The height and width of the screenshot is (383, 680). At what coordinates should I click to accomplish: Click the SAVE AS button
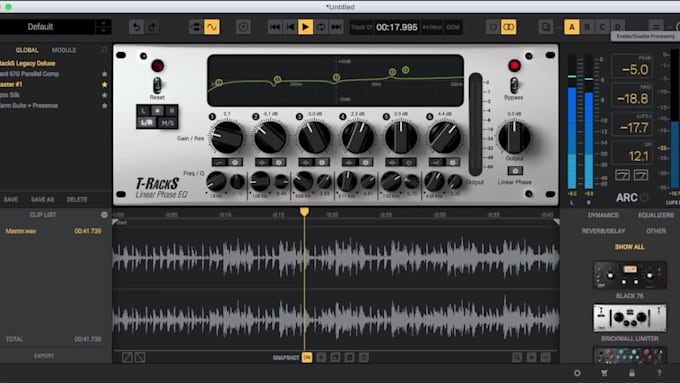42,200
